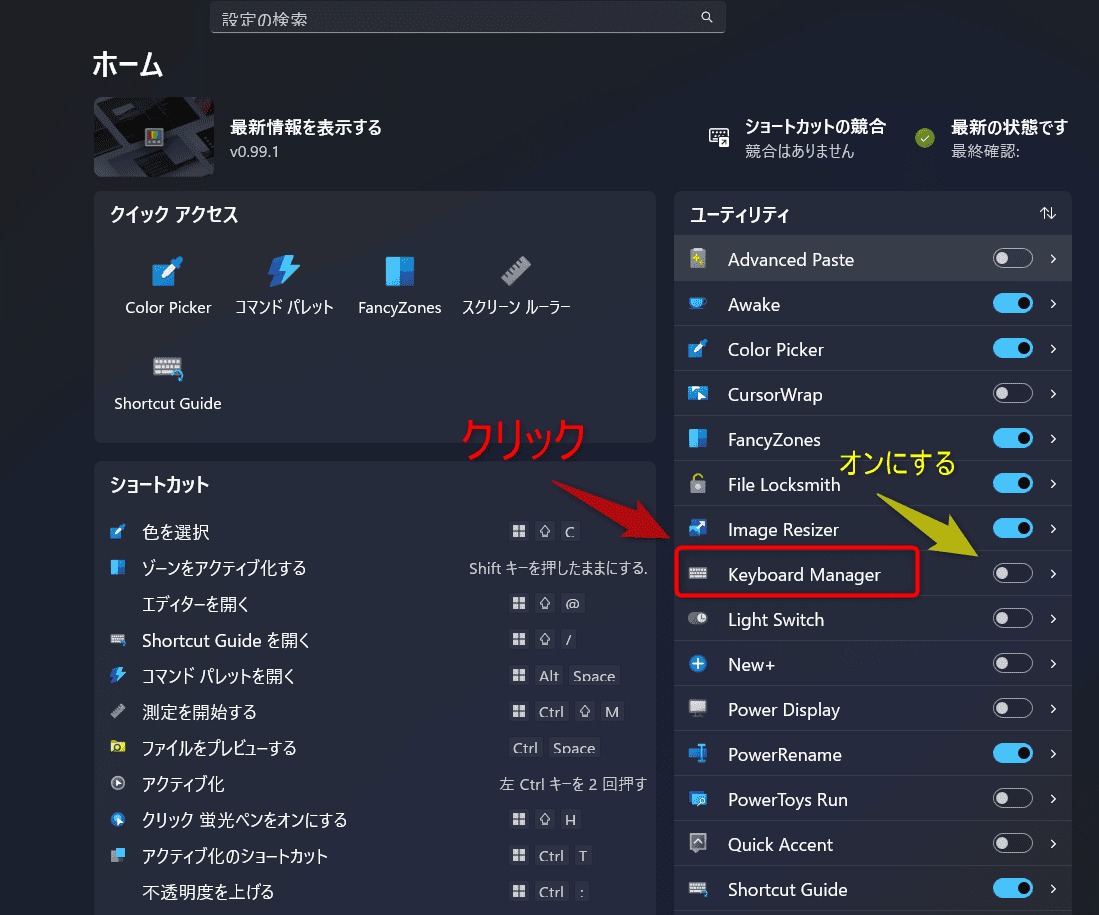This screenshot has width=1099, height=915.
Task: Click the mouse highlighter shortcut icon
Action: [118, 819]
